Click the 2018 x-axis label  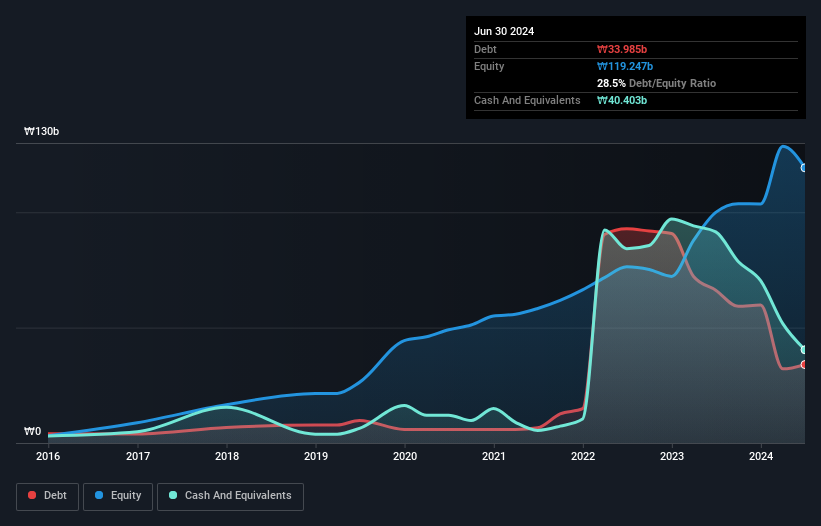click(x=227, y=456)
